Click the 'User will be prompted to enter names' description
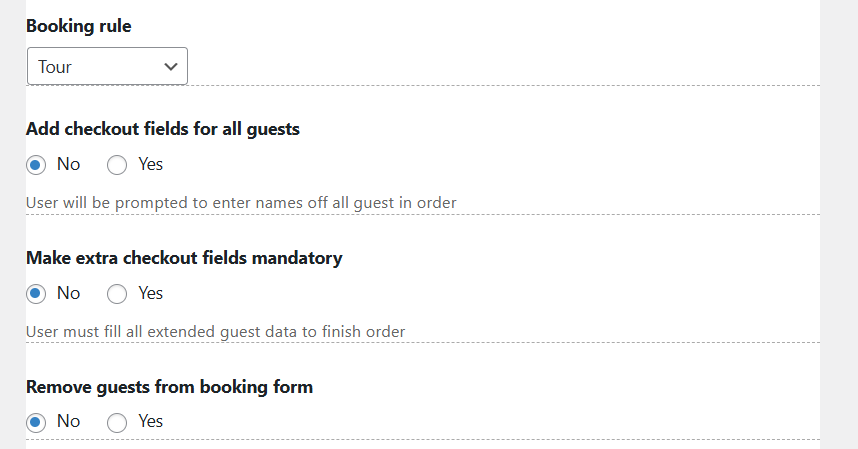Screen dimensions: 858x449 240,202
